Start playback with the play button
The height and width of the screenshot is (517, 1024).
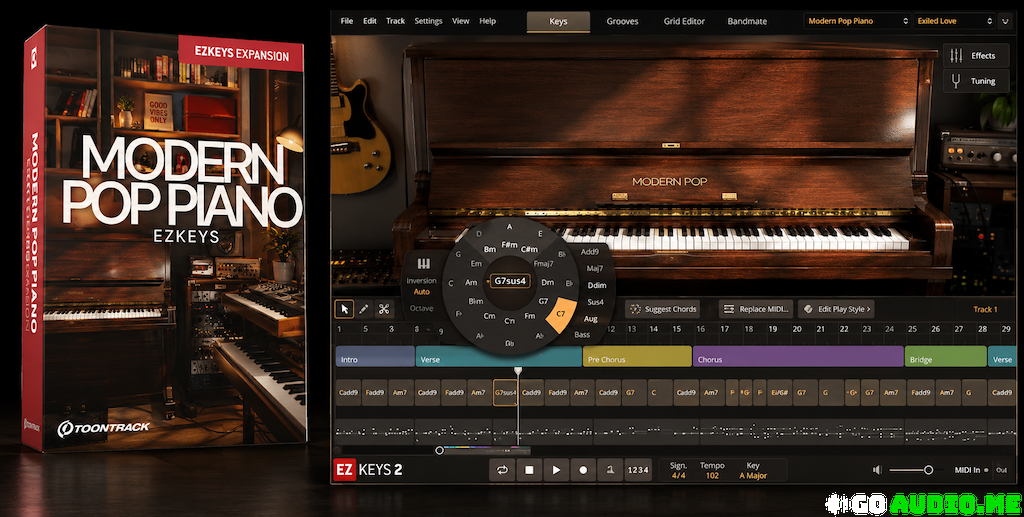(x=556, y=469)
